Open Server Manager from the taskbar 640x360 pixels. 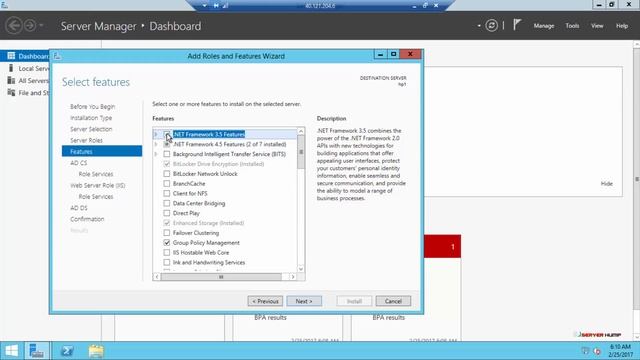pos(37,351)
